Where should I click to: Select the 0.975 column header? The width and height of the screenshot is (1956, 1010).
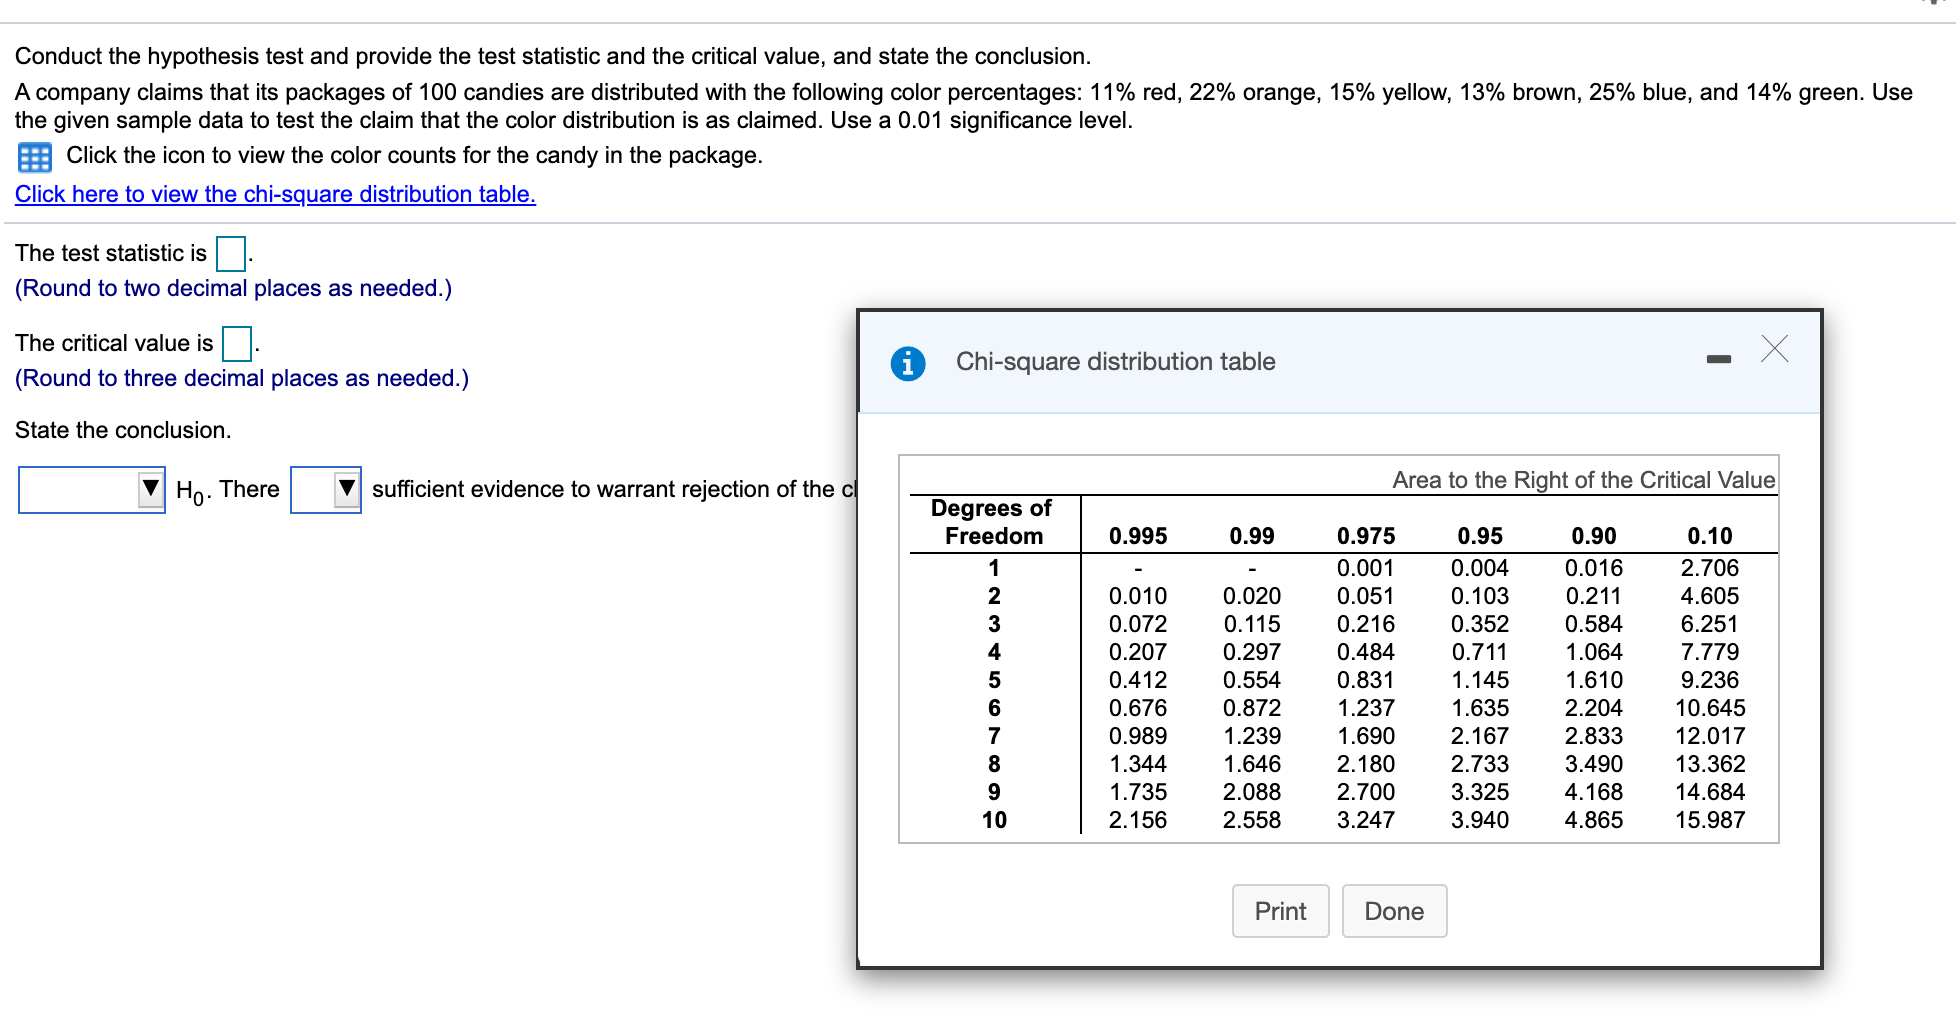tap(1366, 536)
